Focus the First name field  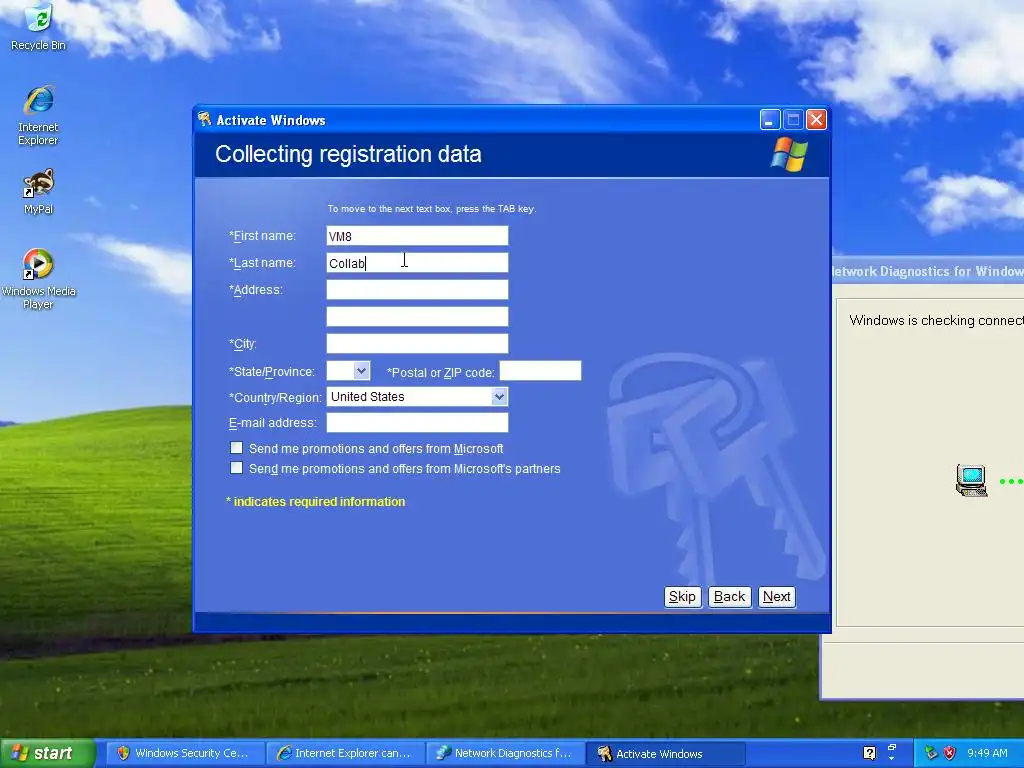417,236
